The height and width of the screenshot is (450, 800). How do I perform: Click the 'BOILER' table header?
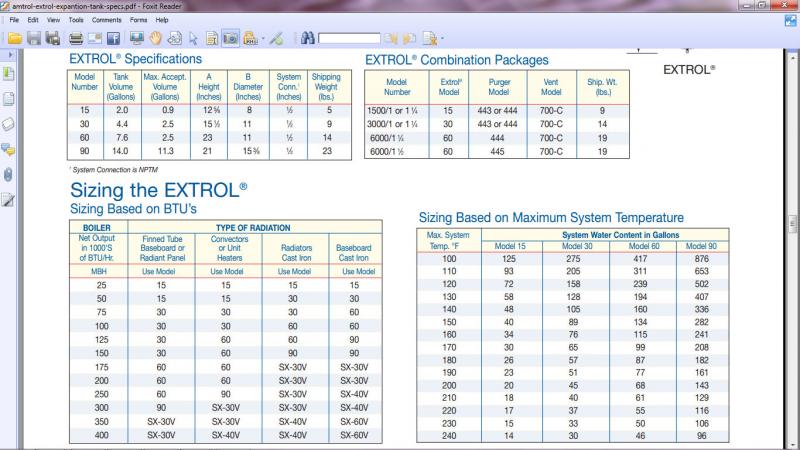pos(96,228)
